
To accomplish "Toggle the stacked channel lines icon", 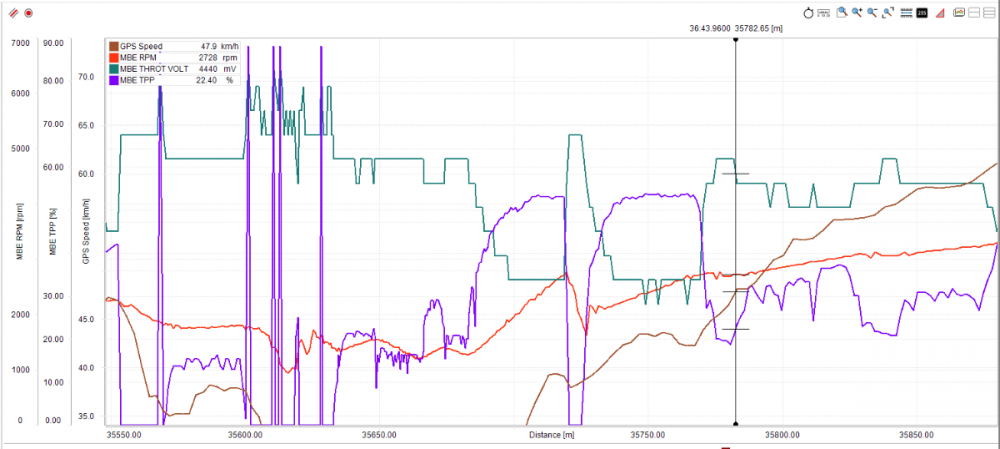I will 906,12.
